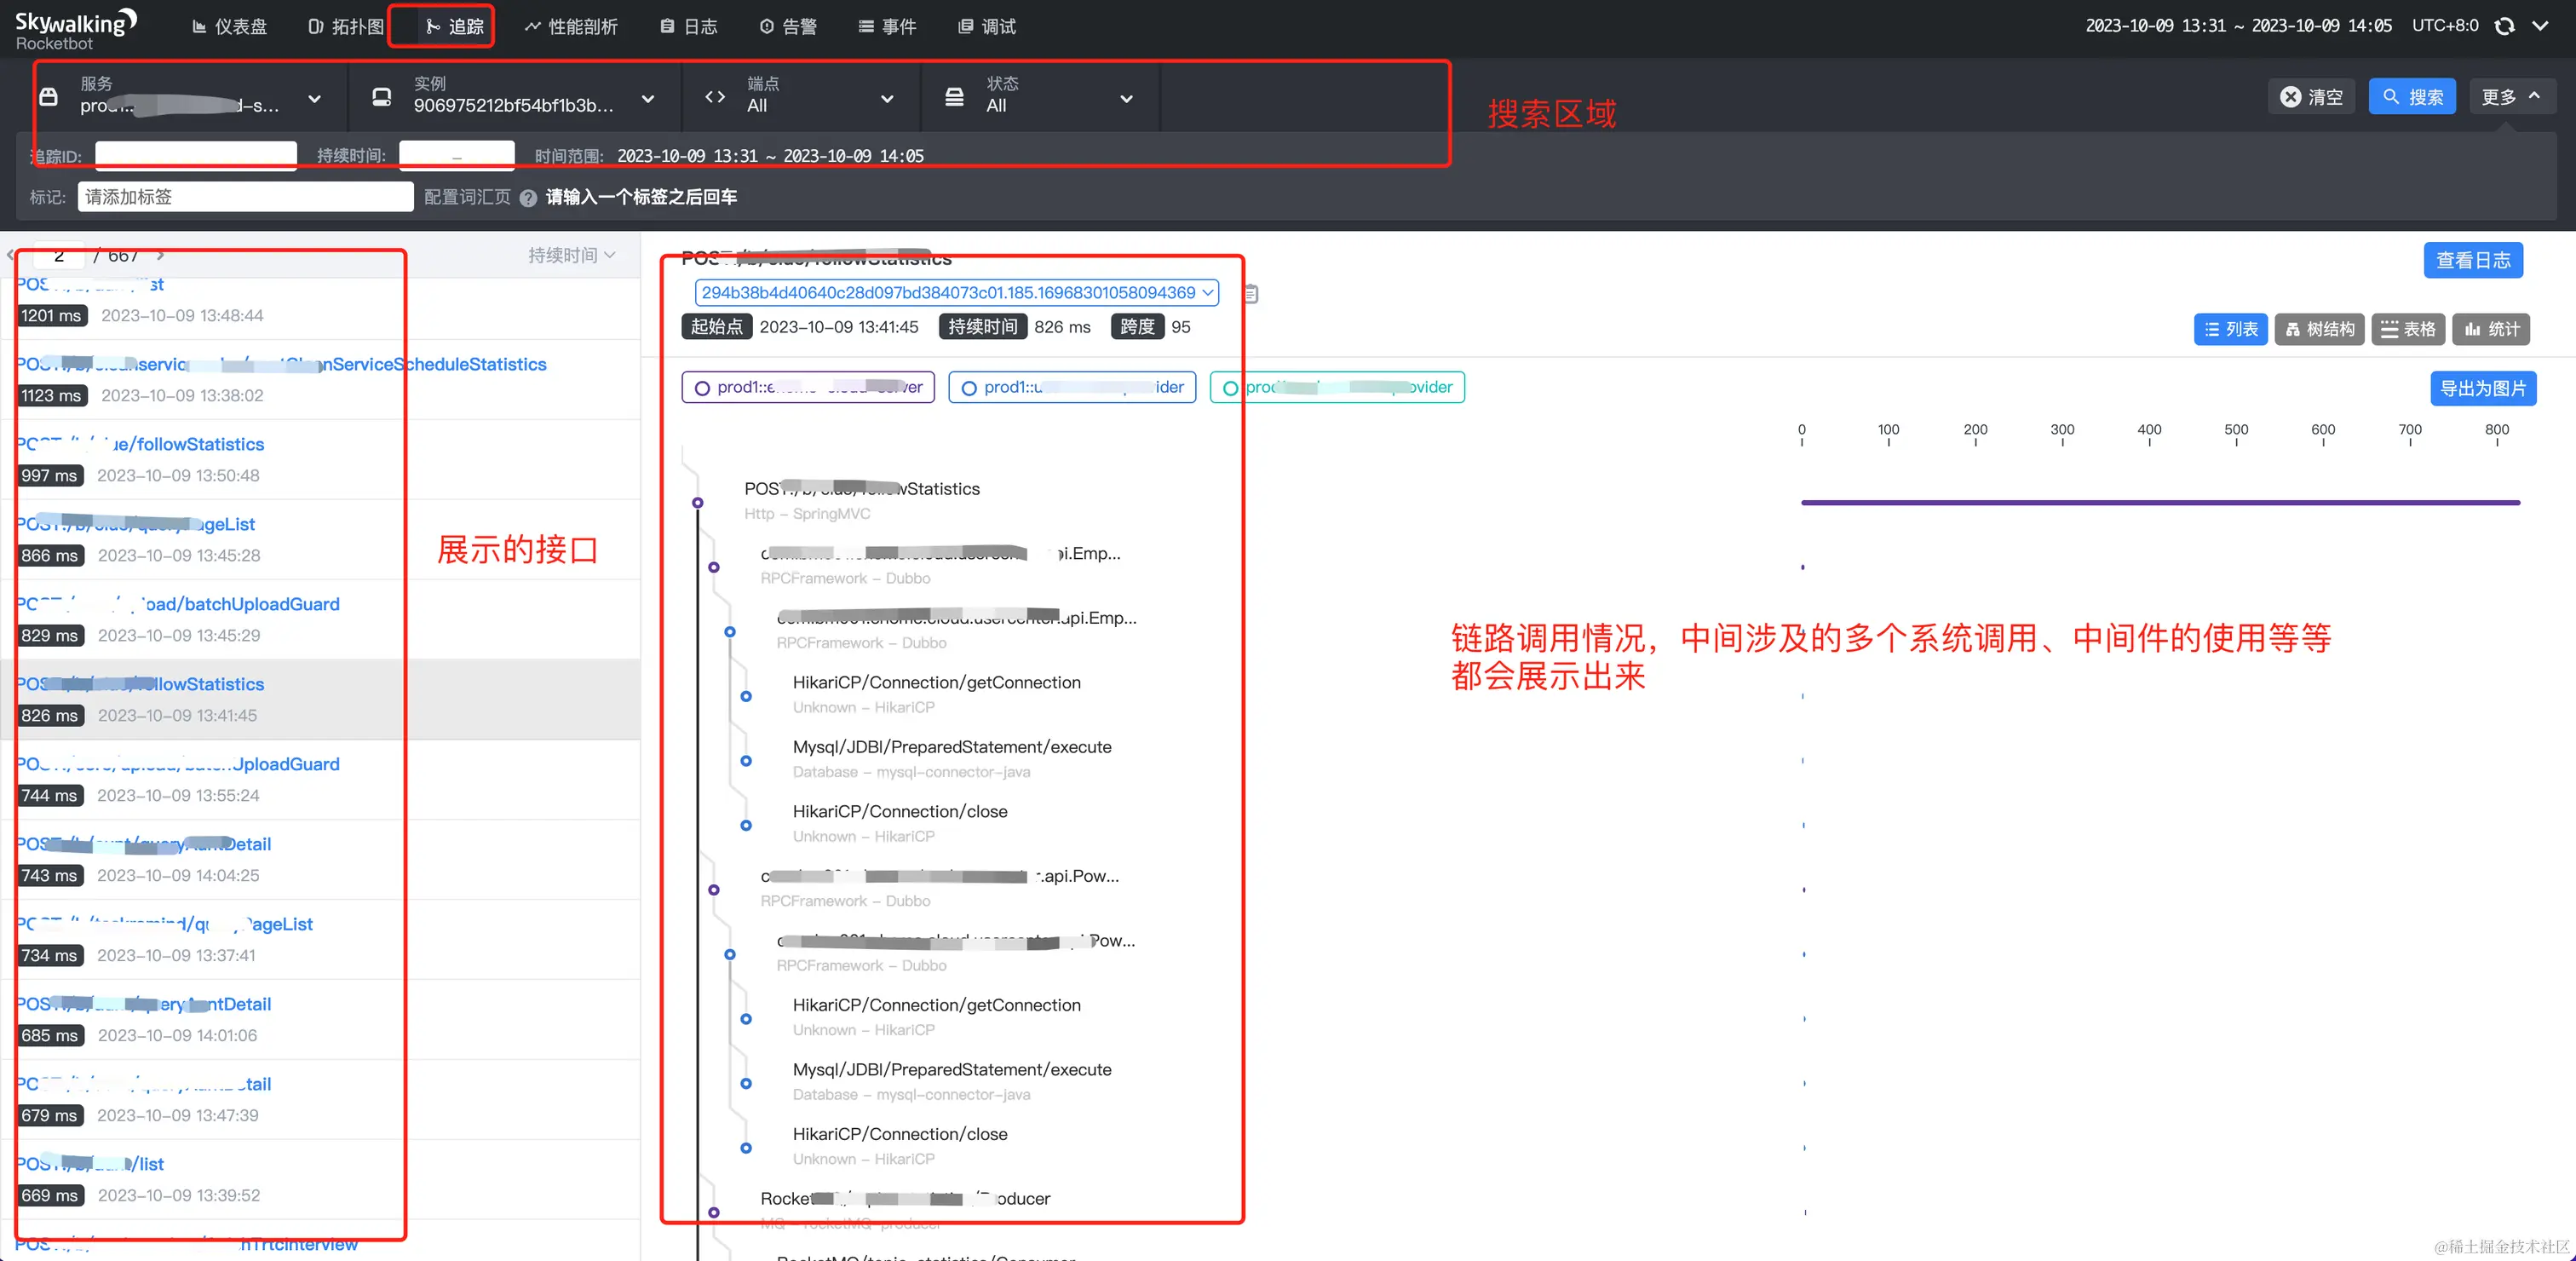Click the purple root span duration bar
2576x1261 pixels.
[2160, 502]
